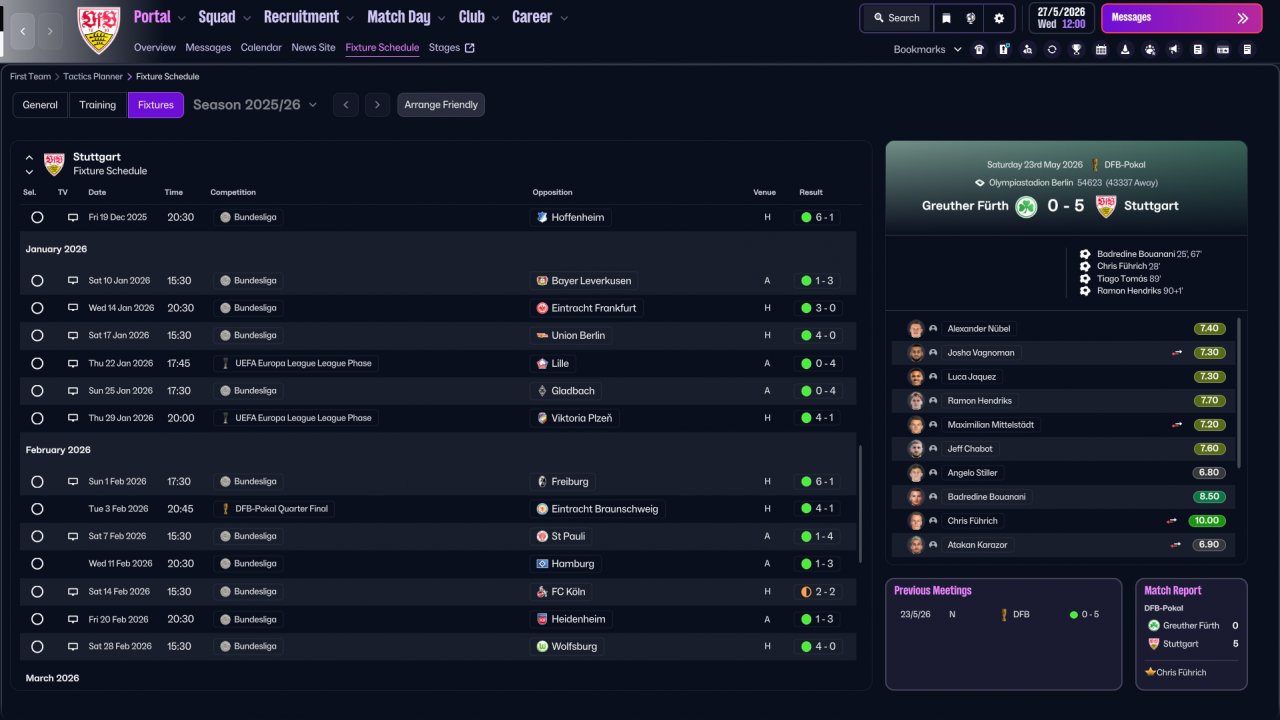Image resolution: width=1280 pixels, height=720 pixels.
Task: Click the circular arrows icon in bookmarks bar
Action: click(x=1052, y=49)
